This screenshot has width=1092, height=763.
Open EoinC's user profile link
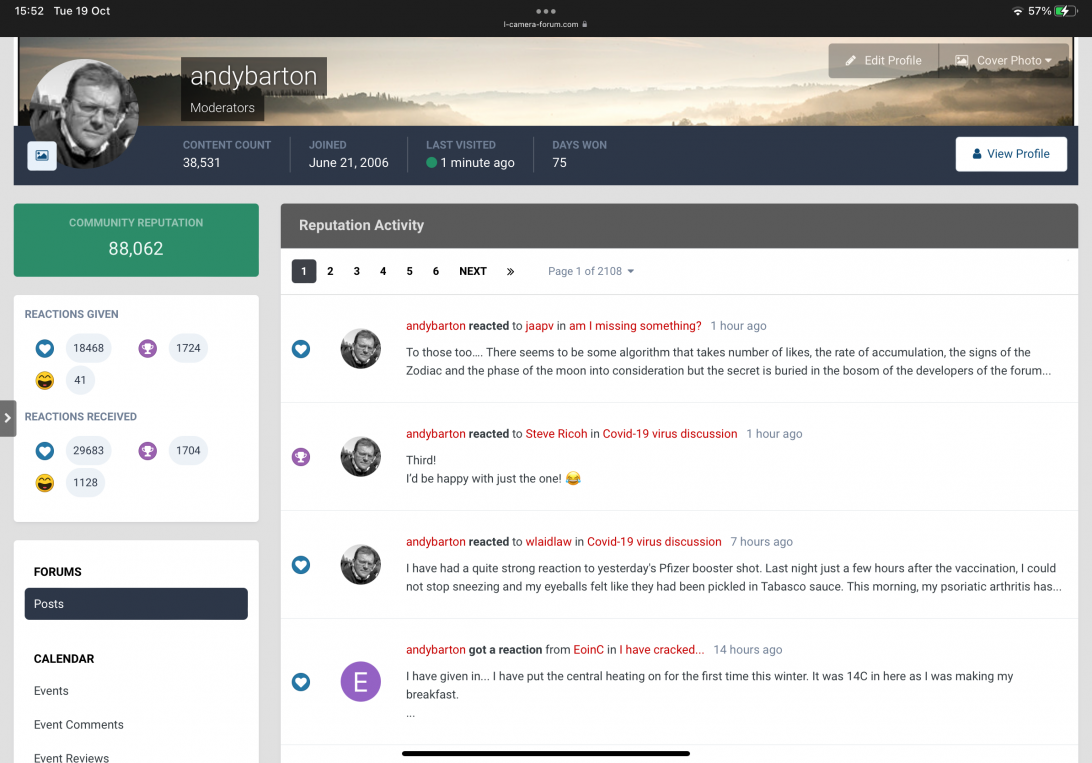588,650
